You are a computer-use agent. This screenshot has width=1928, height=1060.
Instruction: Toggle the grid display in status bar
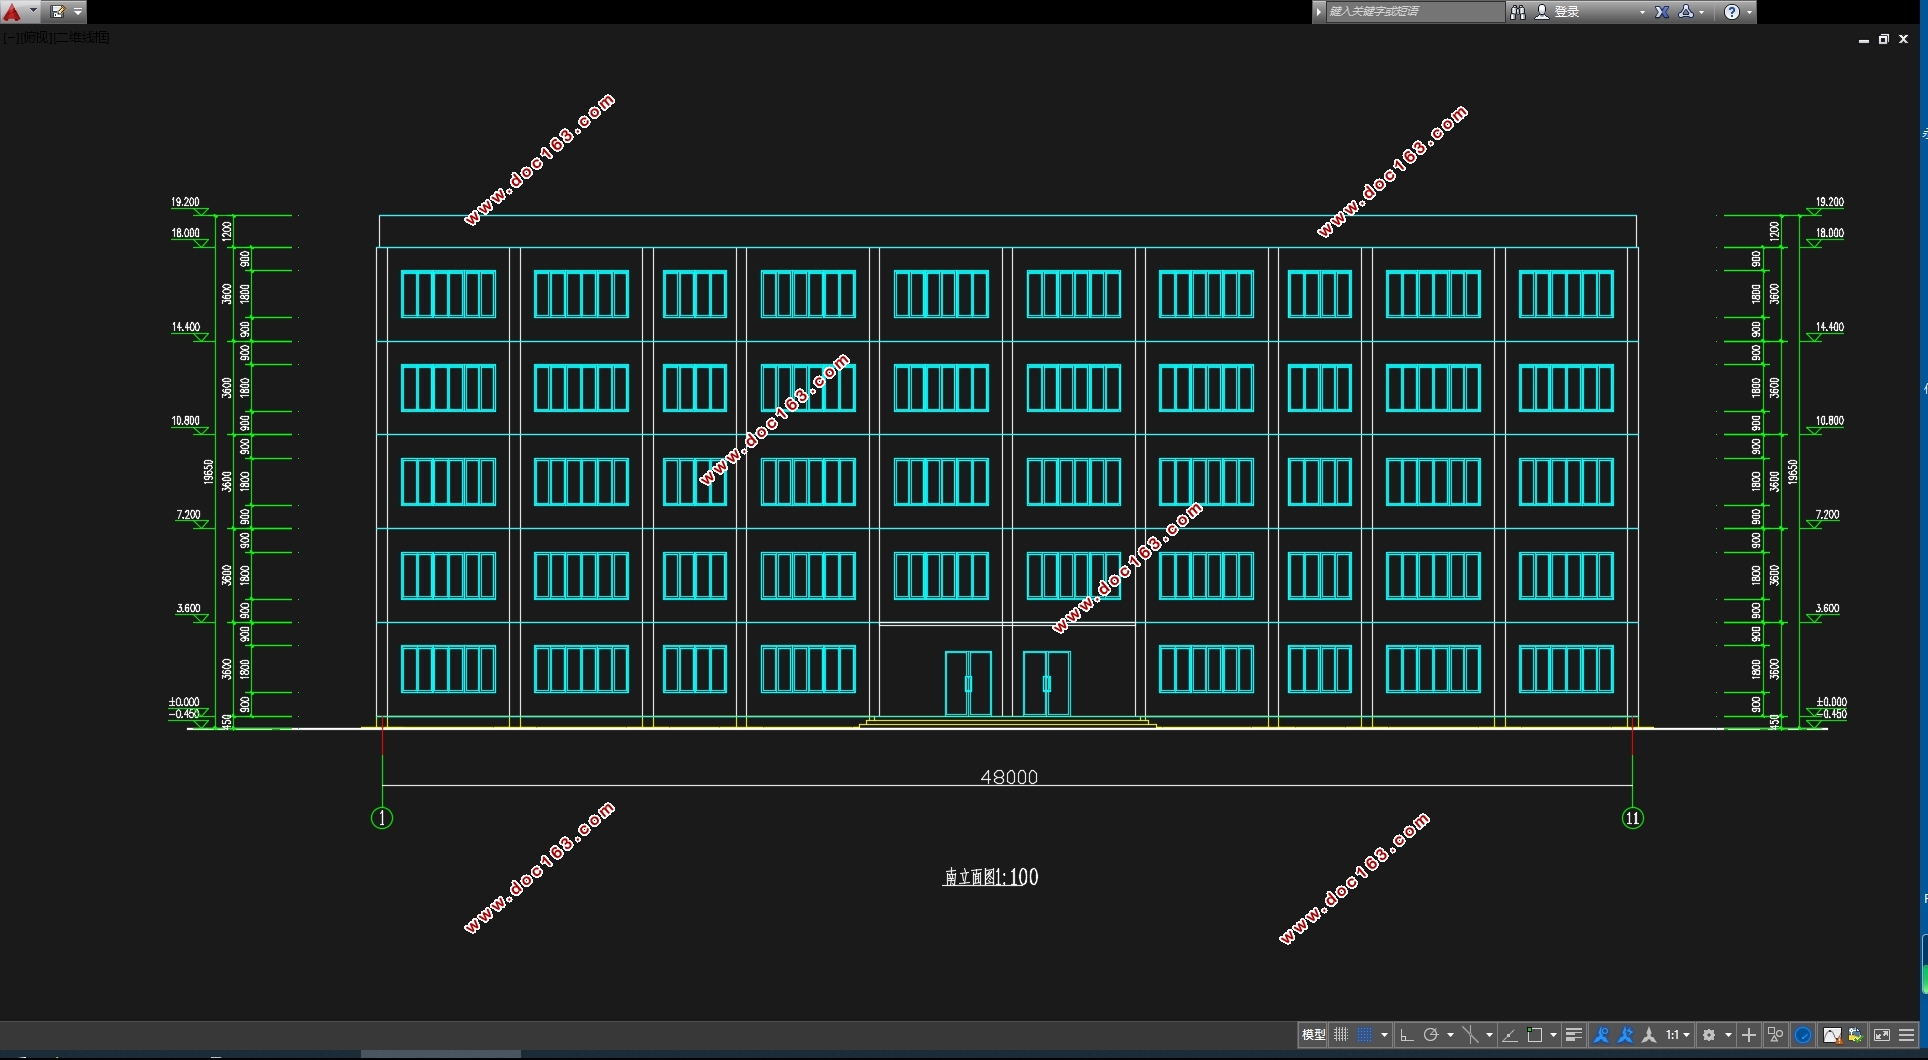pos(1341,1035)
